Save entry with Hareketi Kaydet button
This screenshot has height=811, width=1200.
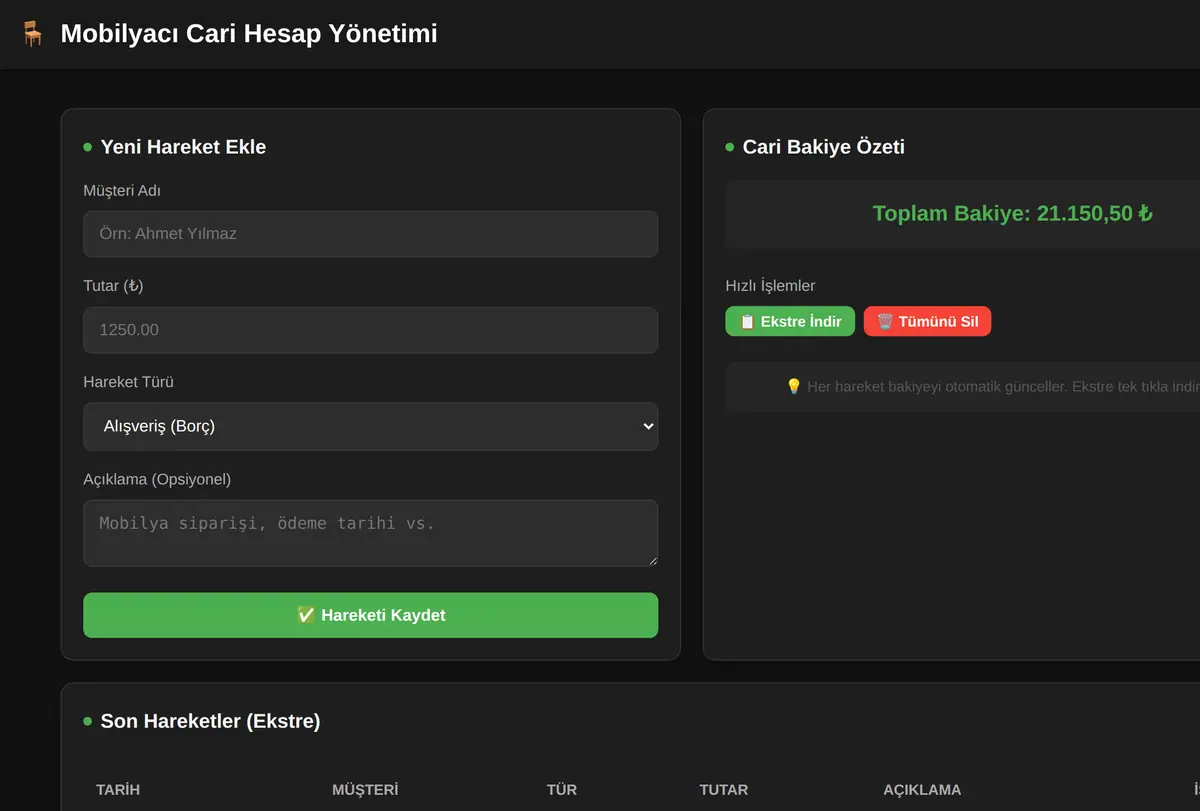point(370,615)
